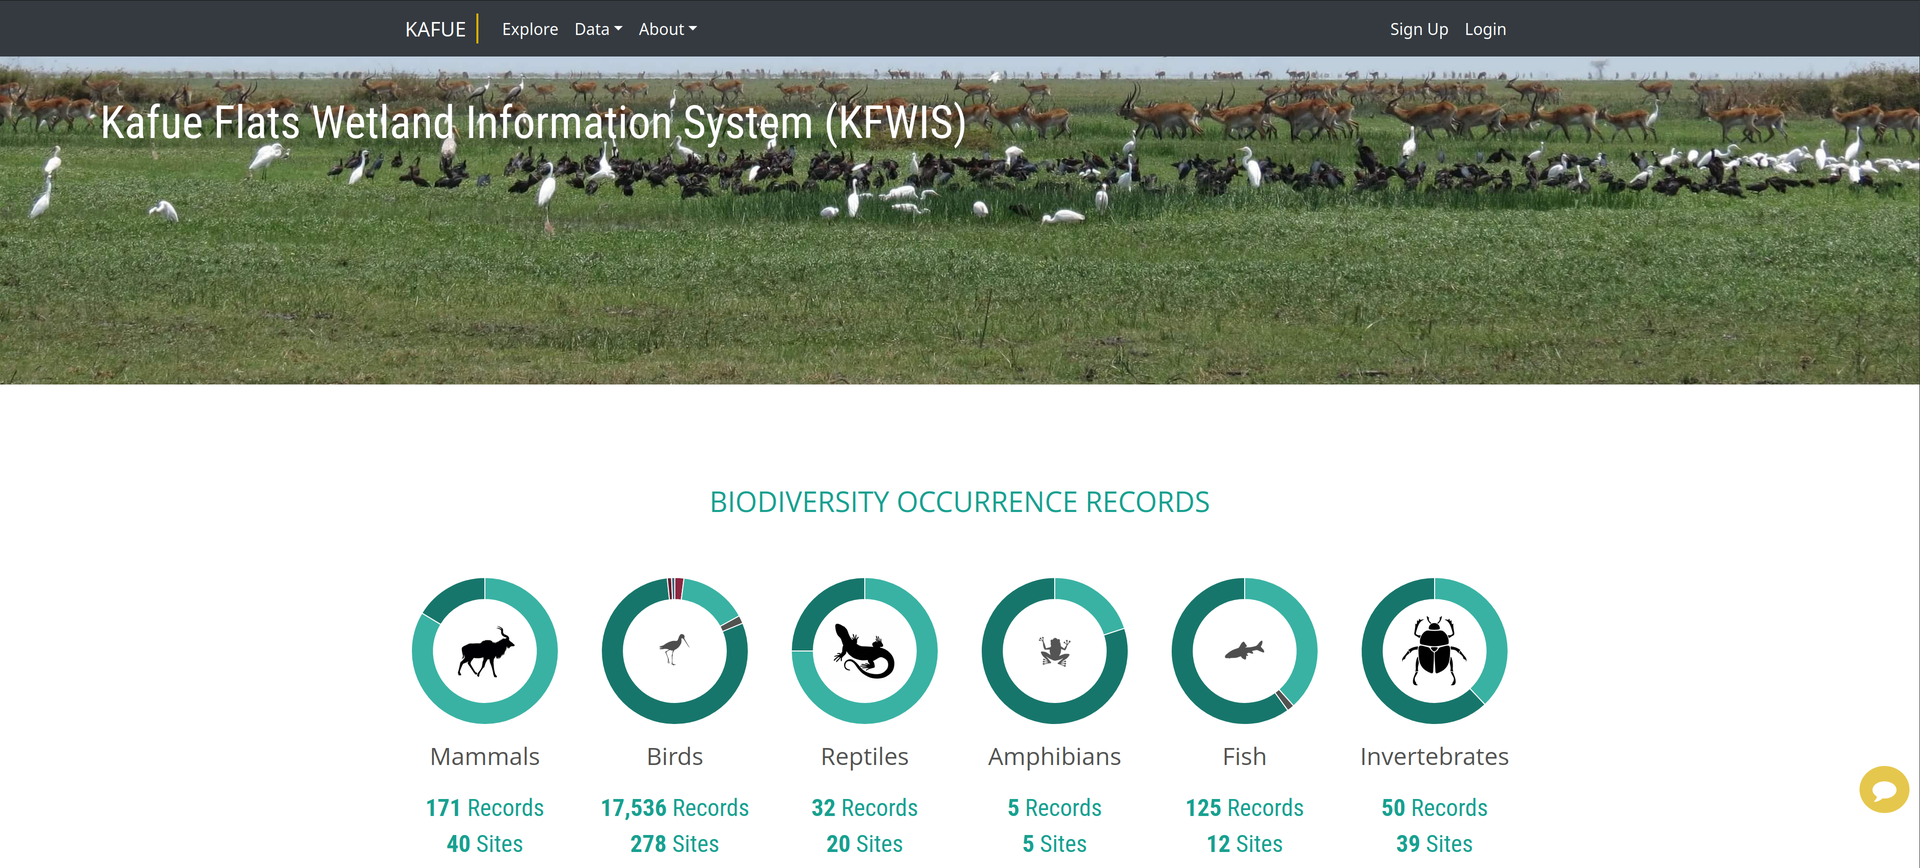Image resolution: width=1920 pixels, height=868 pixels.
Task: Click the 171 Records mammal count
Action: tap(485, 808)
